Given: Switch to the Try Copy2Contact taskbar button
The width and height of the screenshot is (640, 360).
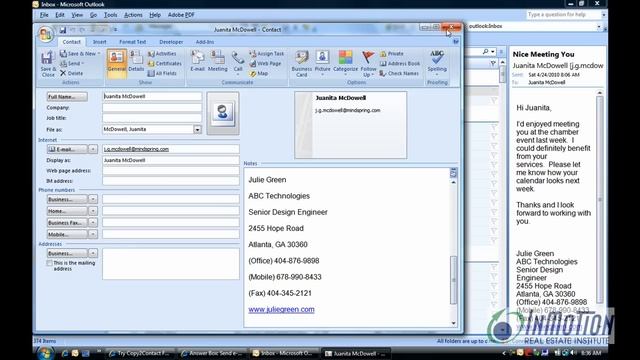Looking at the screenshot, I should click(140, 353).
